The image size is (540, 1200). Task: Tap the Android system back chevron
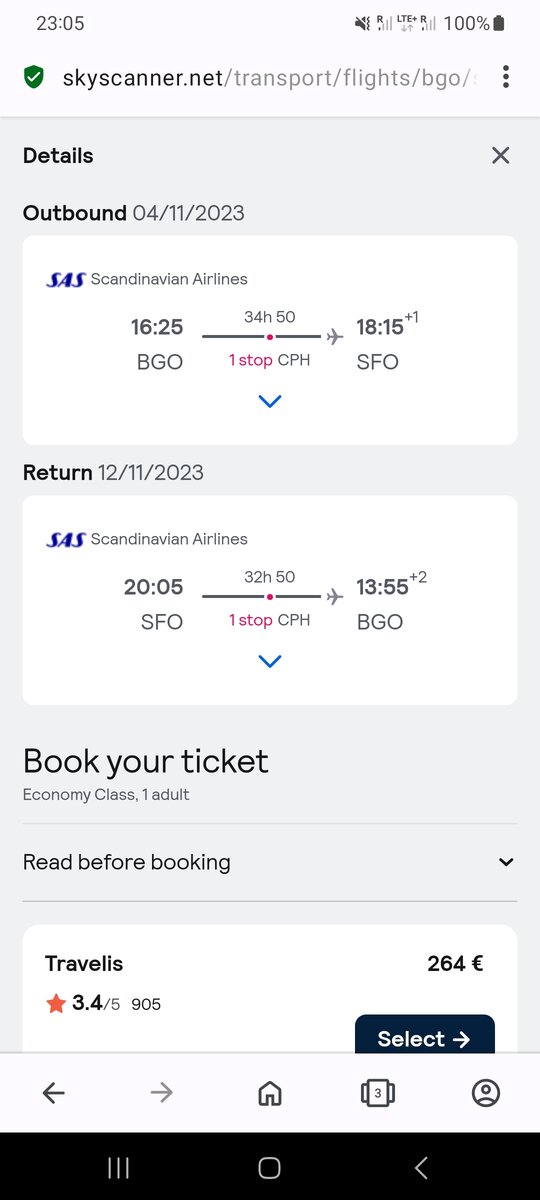(421, 1167)
